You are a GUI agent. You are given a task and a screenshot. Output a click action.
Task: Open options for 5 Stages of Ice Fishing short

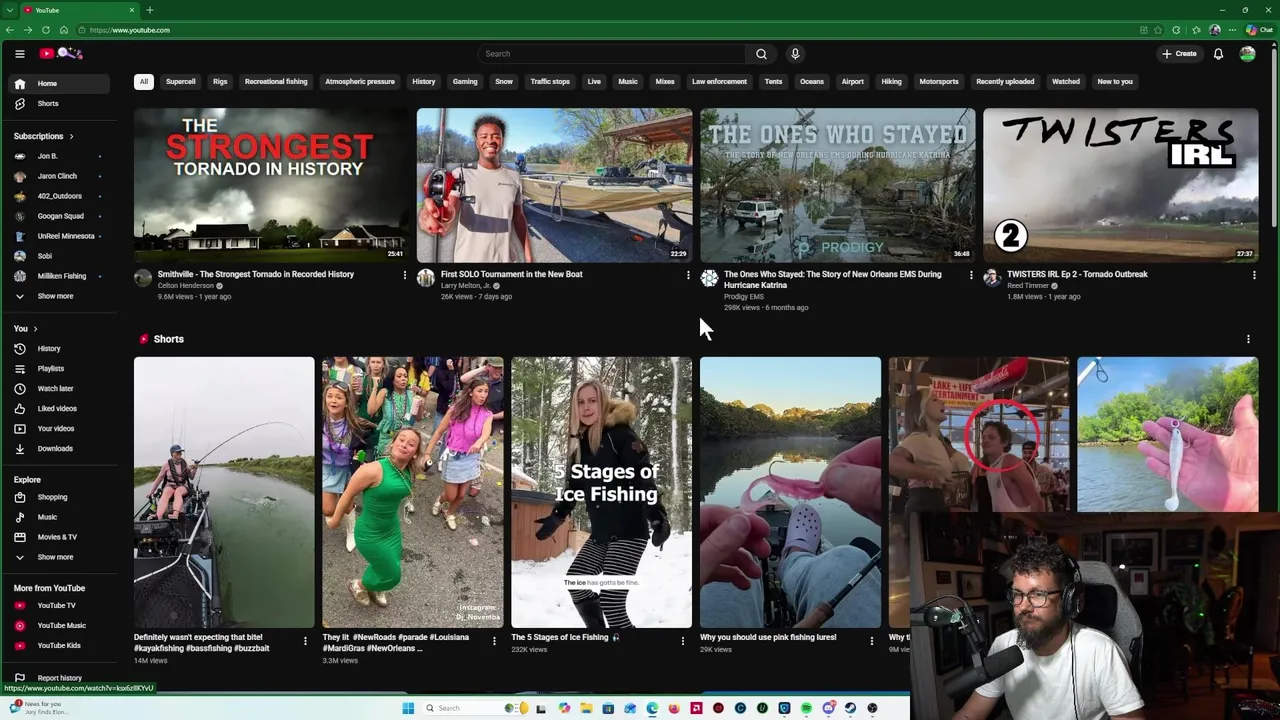(x=683, y=641)
